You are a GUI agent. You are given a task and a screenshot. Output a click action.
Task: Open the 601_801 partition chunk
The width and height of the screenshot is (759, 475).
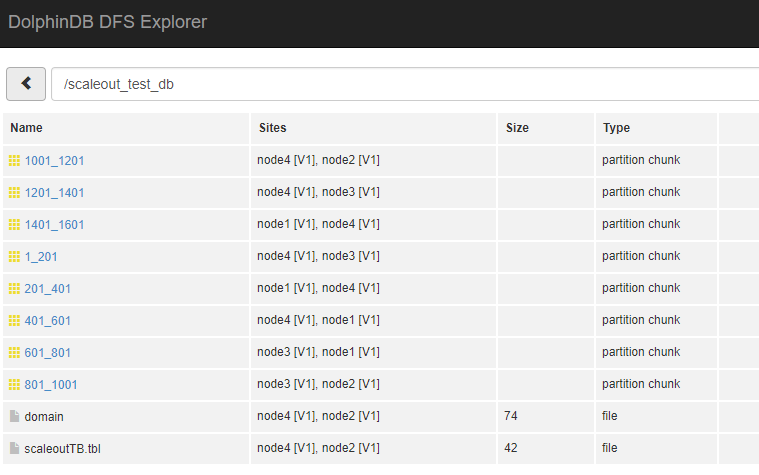click(48, 353)
